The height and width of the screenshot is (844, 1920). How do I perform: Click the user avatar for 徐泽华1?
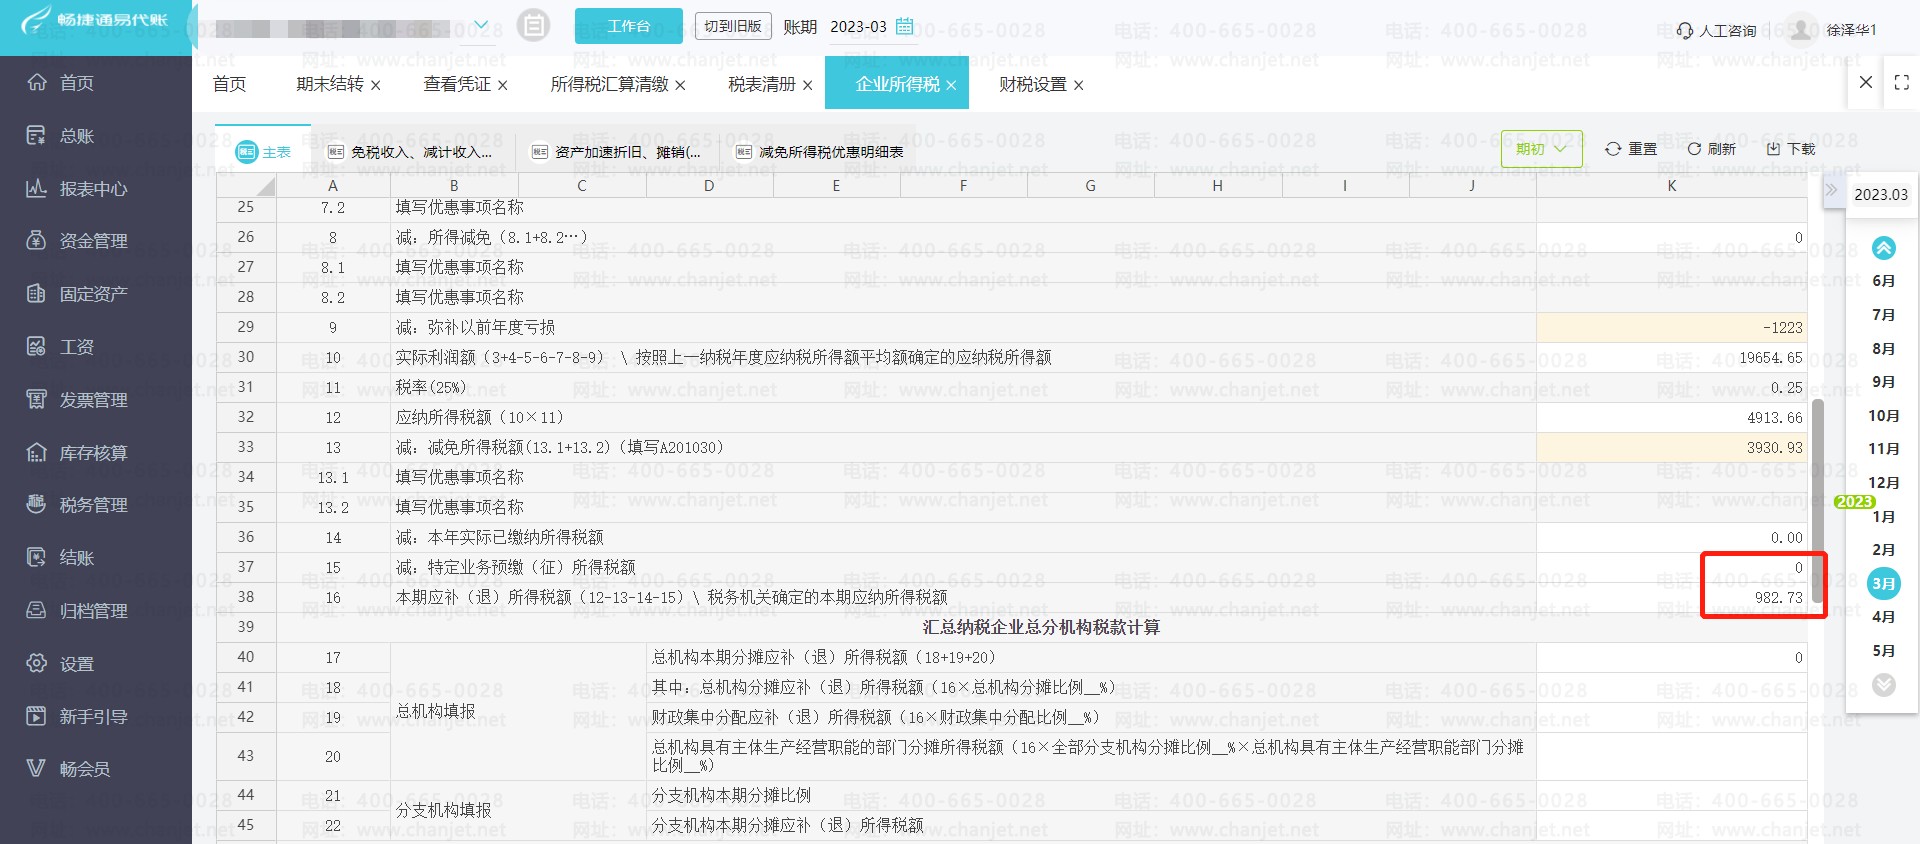[x=1801, y=29]
